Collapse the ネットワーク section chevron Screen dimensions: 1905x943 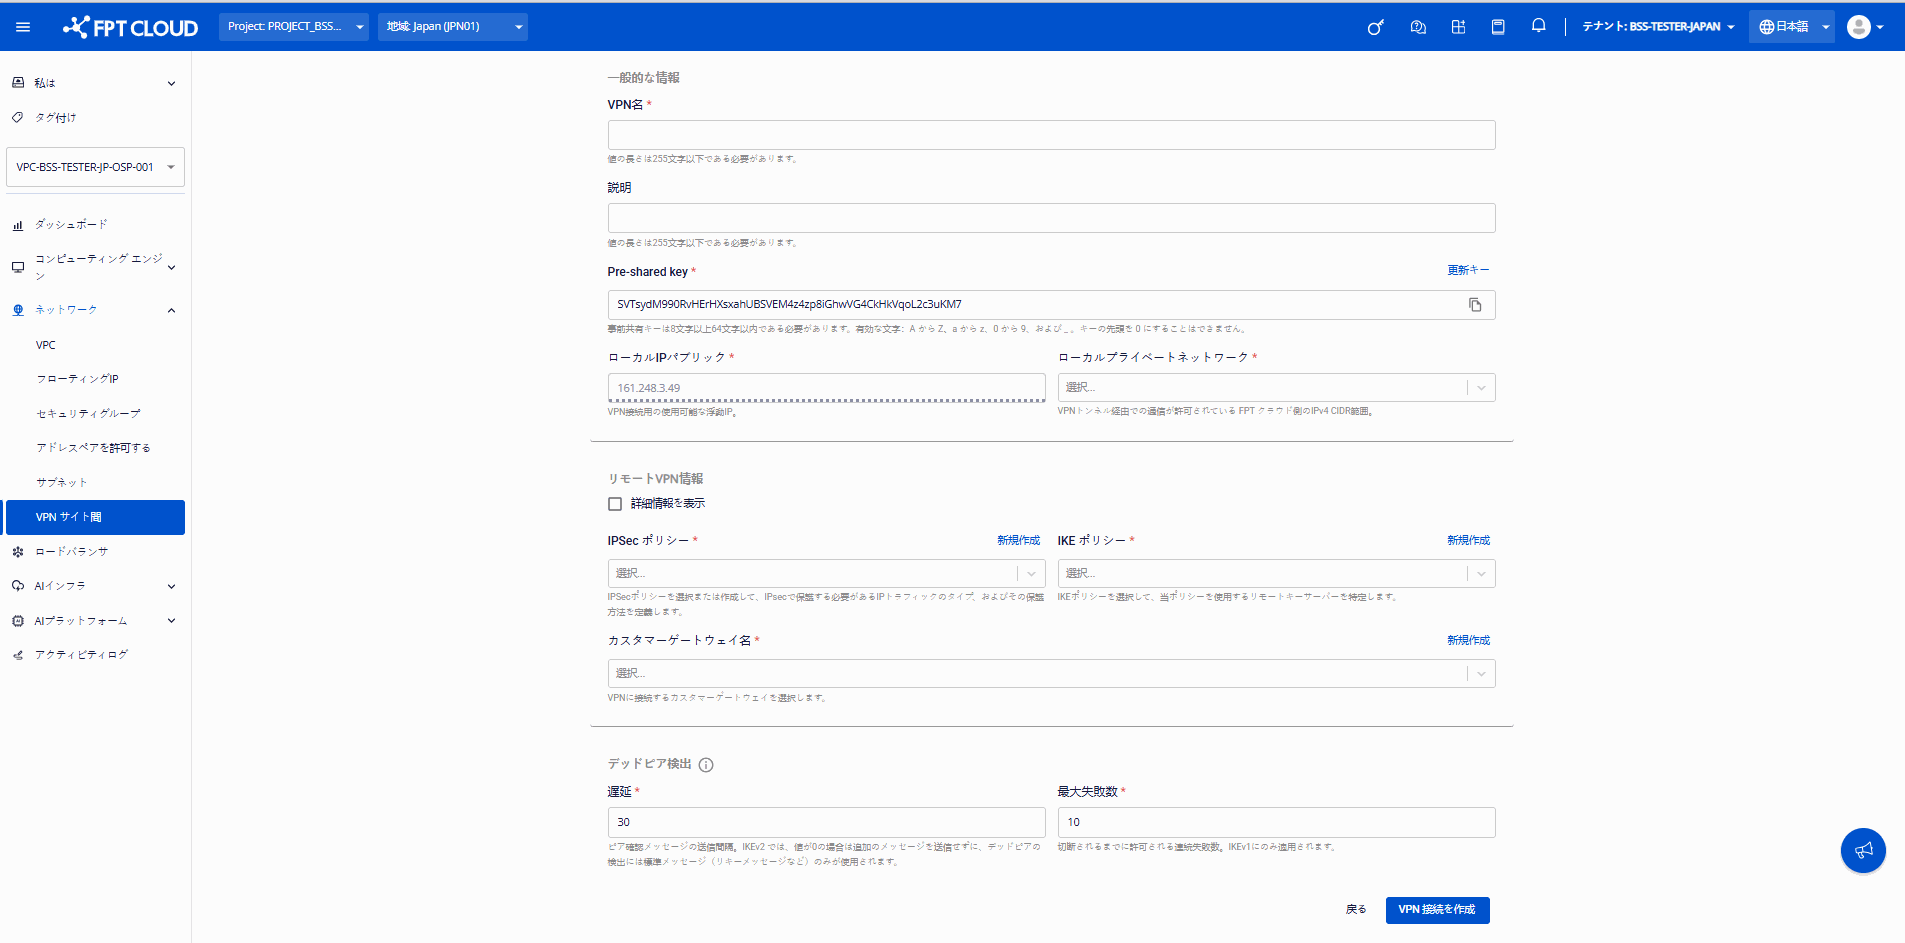[x=171, y=310]
